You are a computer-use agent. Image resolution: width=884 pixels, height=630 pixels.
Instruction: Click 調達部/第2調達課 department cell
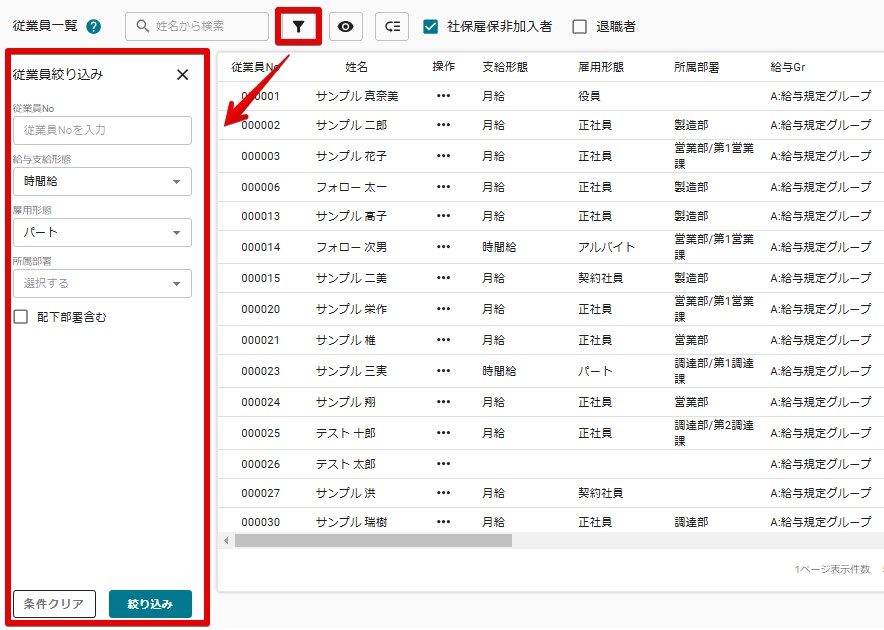714,433
